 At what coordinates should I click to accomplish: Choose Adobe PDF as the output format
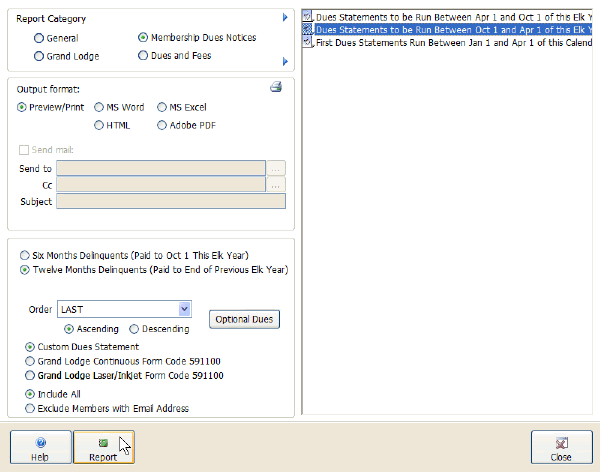[162, 125]
